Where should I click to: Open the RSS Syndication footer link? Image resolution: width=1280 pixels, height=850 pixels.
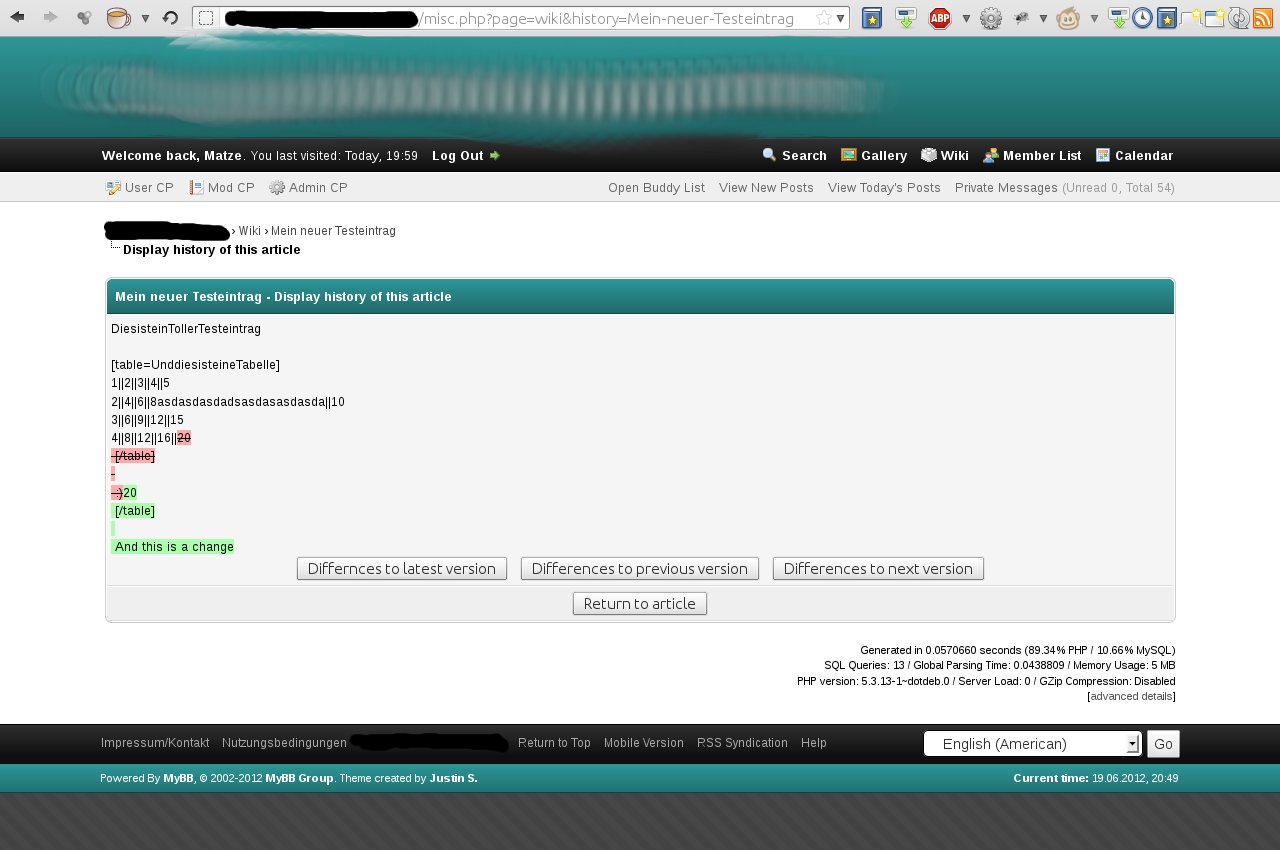click(x=742, y=743)
